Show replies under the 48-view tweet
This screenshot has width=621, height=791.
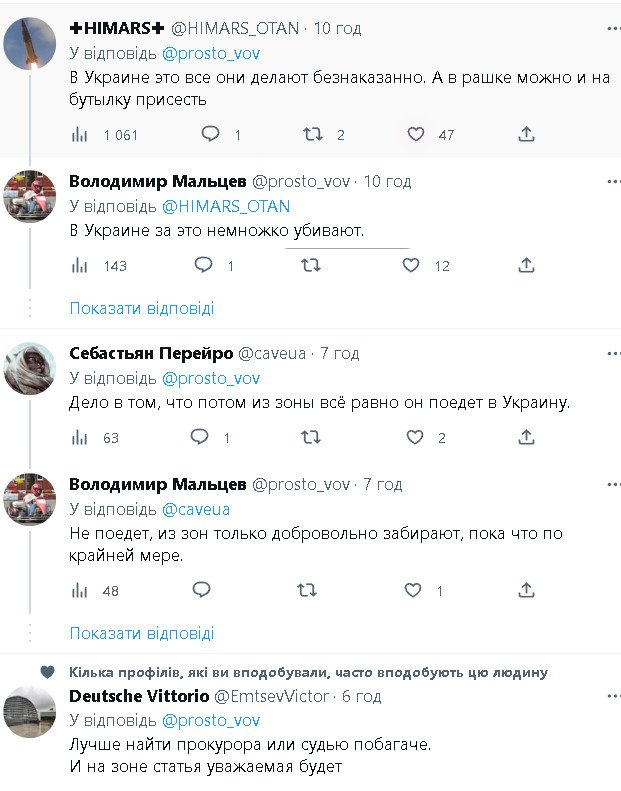(x=142, y=633)
